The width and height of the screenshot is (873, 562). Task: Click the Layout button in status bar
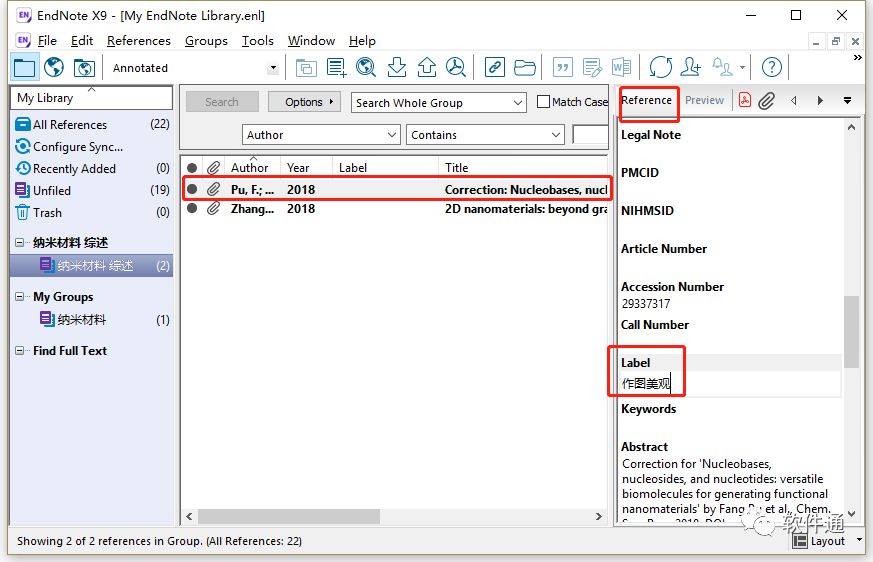819,541
